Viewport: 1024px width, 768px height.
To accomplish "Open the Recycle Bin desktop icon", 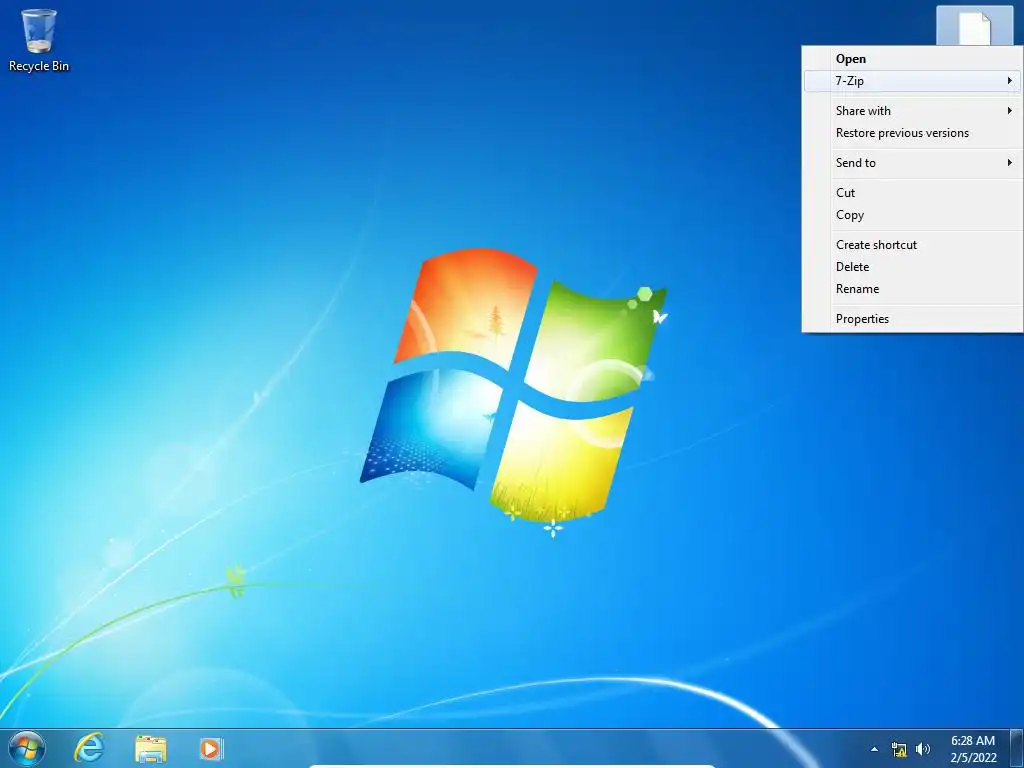I will tap(39, 40).
